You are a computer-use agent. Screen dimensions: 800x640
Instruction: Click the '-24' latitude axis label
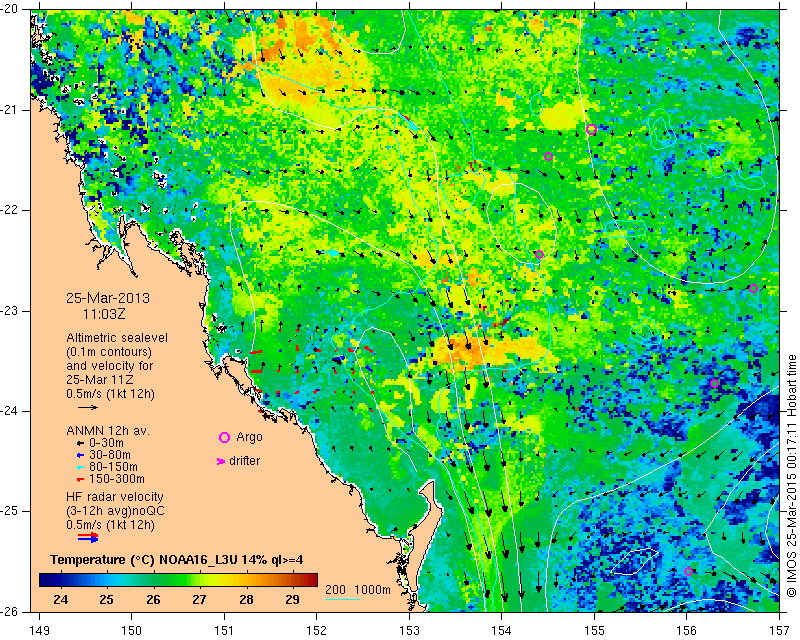pos(10,411)
